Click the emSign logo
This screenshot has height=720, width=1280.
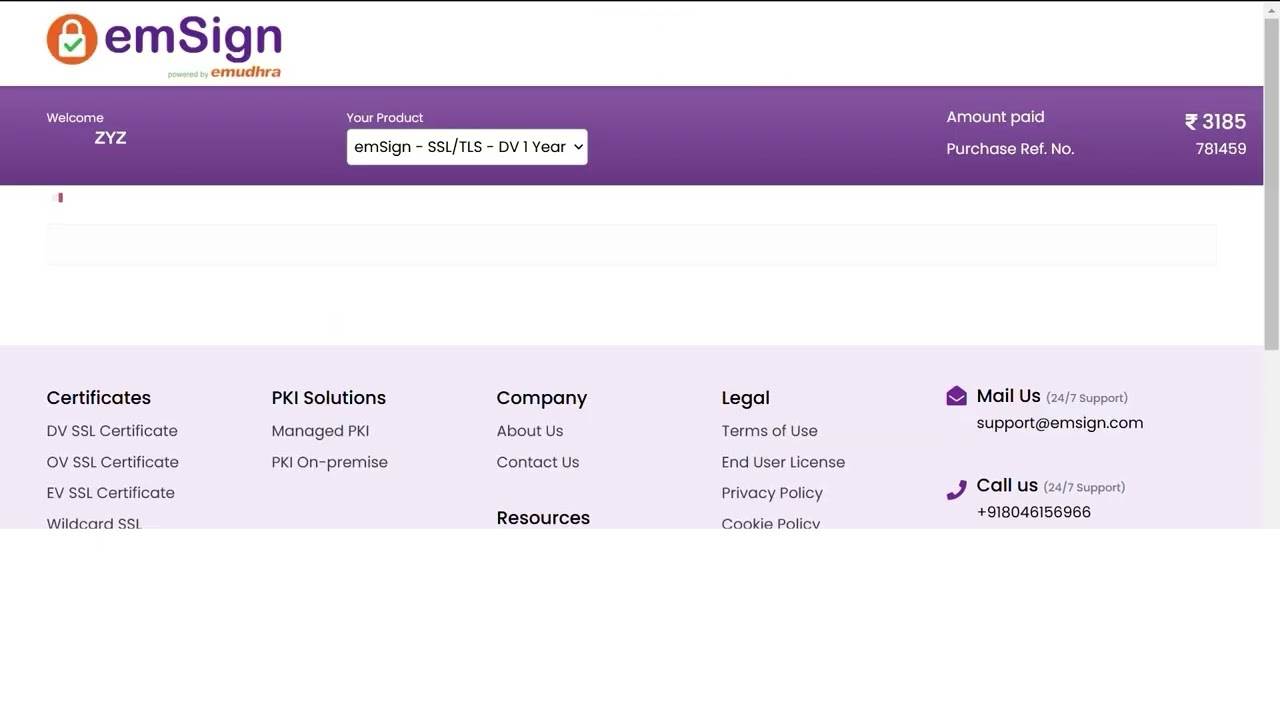pos(164,45)
